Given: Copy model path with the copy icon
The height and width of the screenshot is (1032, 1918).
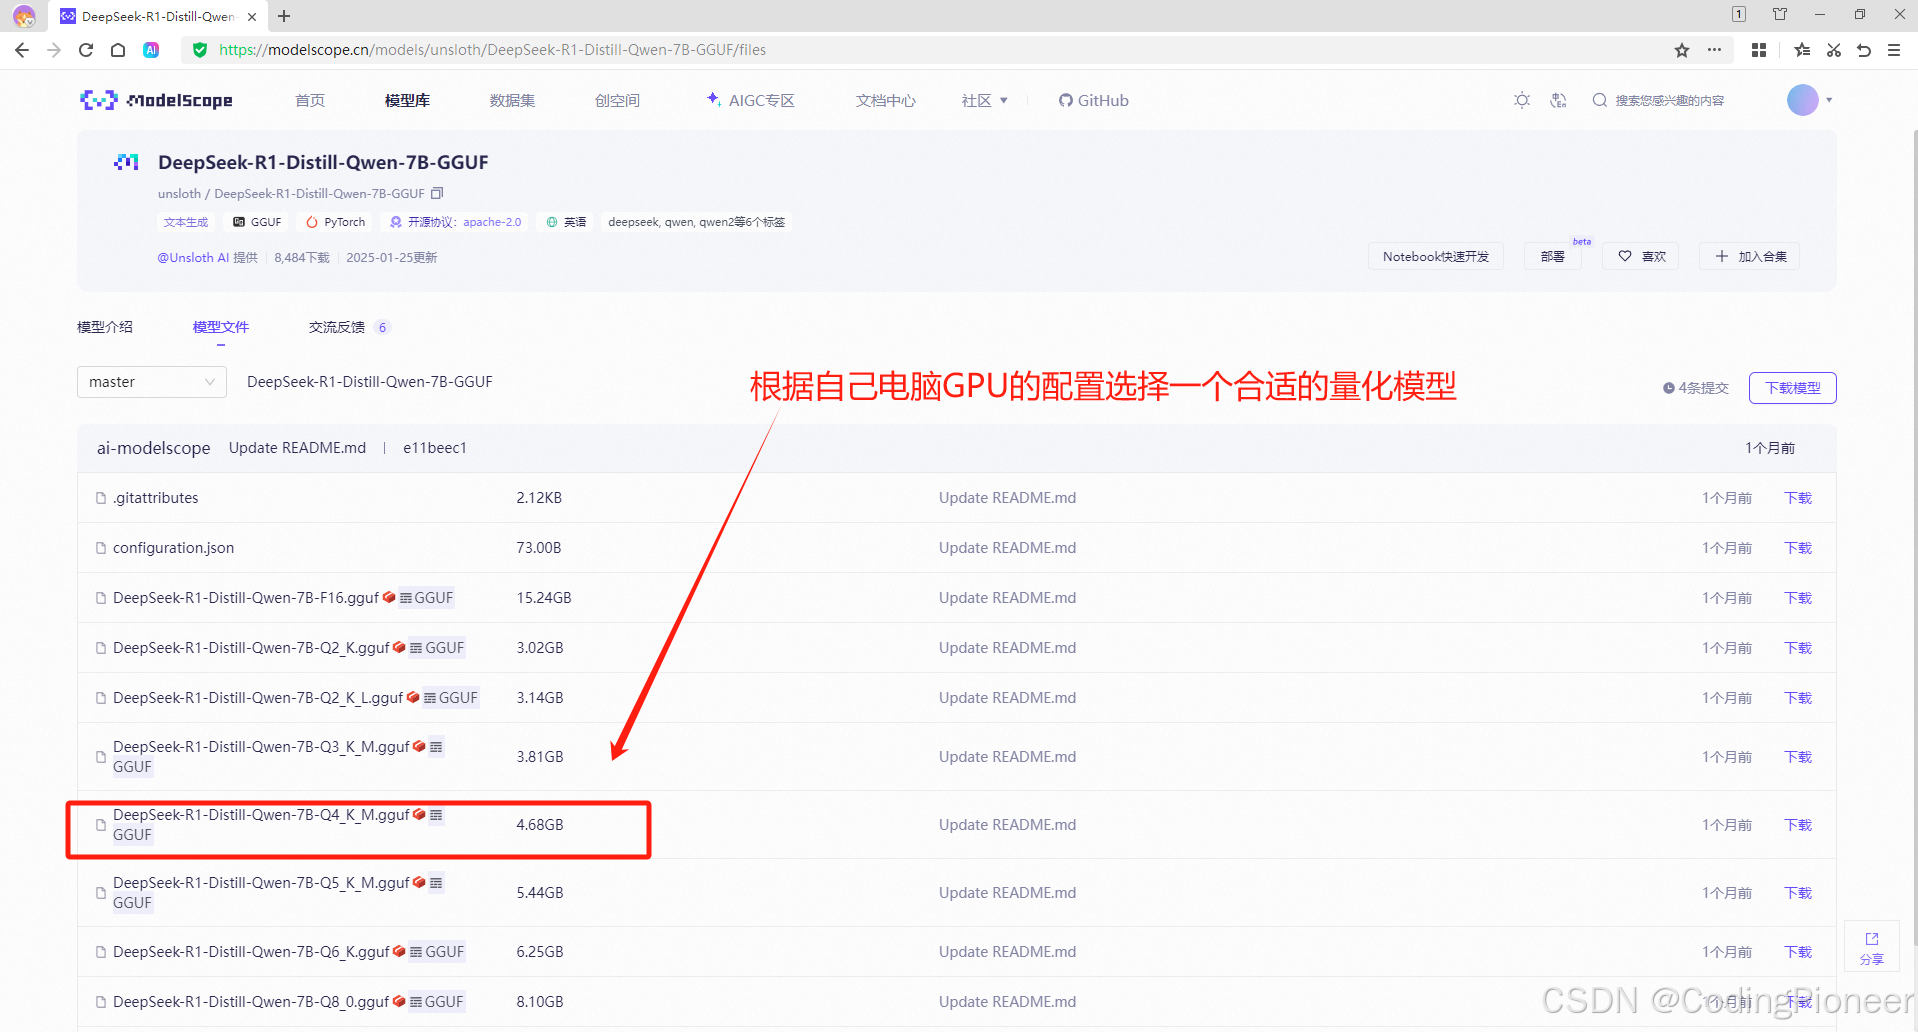Looking at the screenshot, I should (437, 193).
